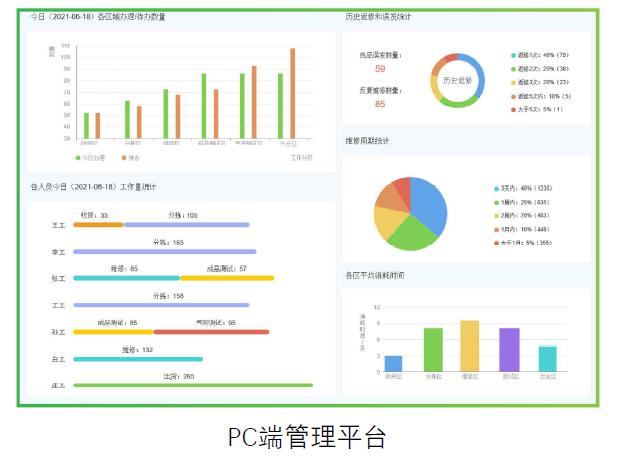Viewport: 635px width, 471px height.
Task: Click the 返修3次 yellow legend dot
Action: coord(513,82)
